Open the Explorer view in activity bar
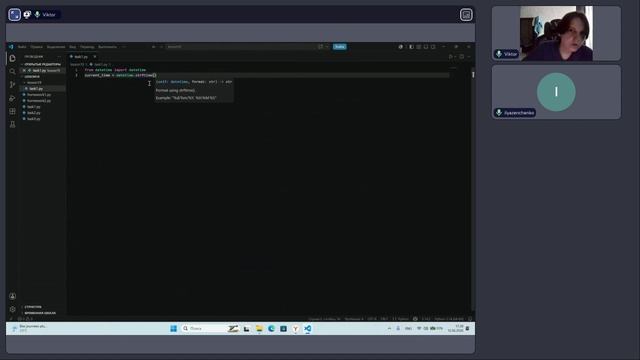The height and width of the screenshot is (360, 640). pos(12,58)
